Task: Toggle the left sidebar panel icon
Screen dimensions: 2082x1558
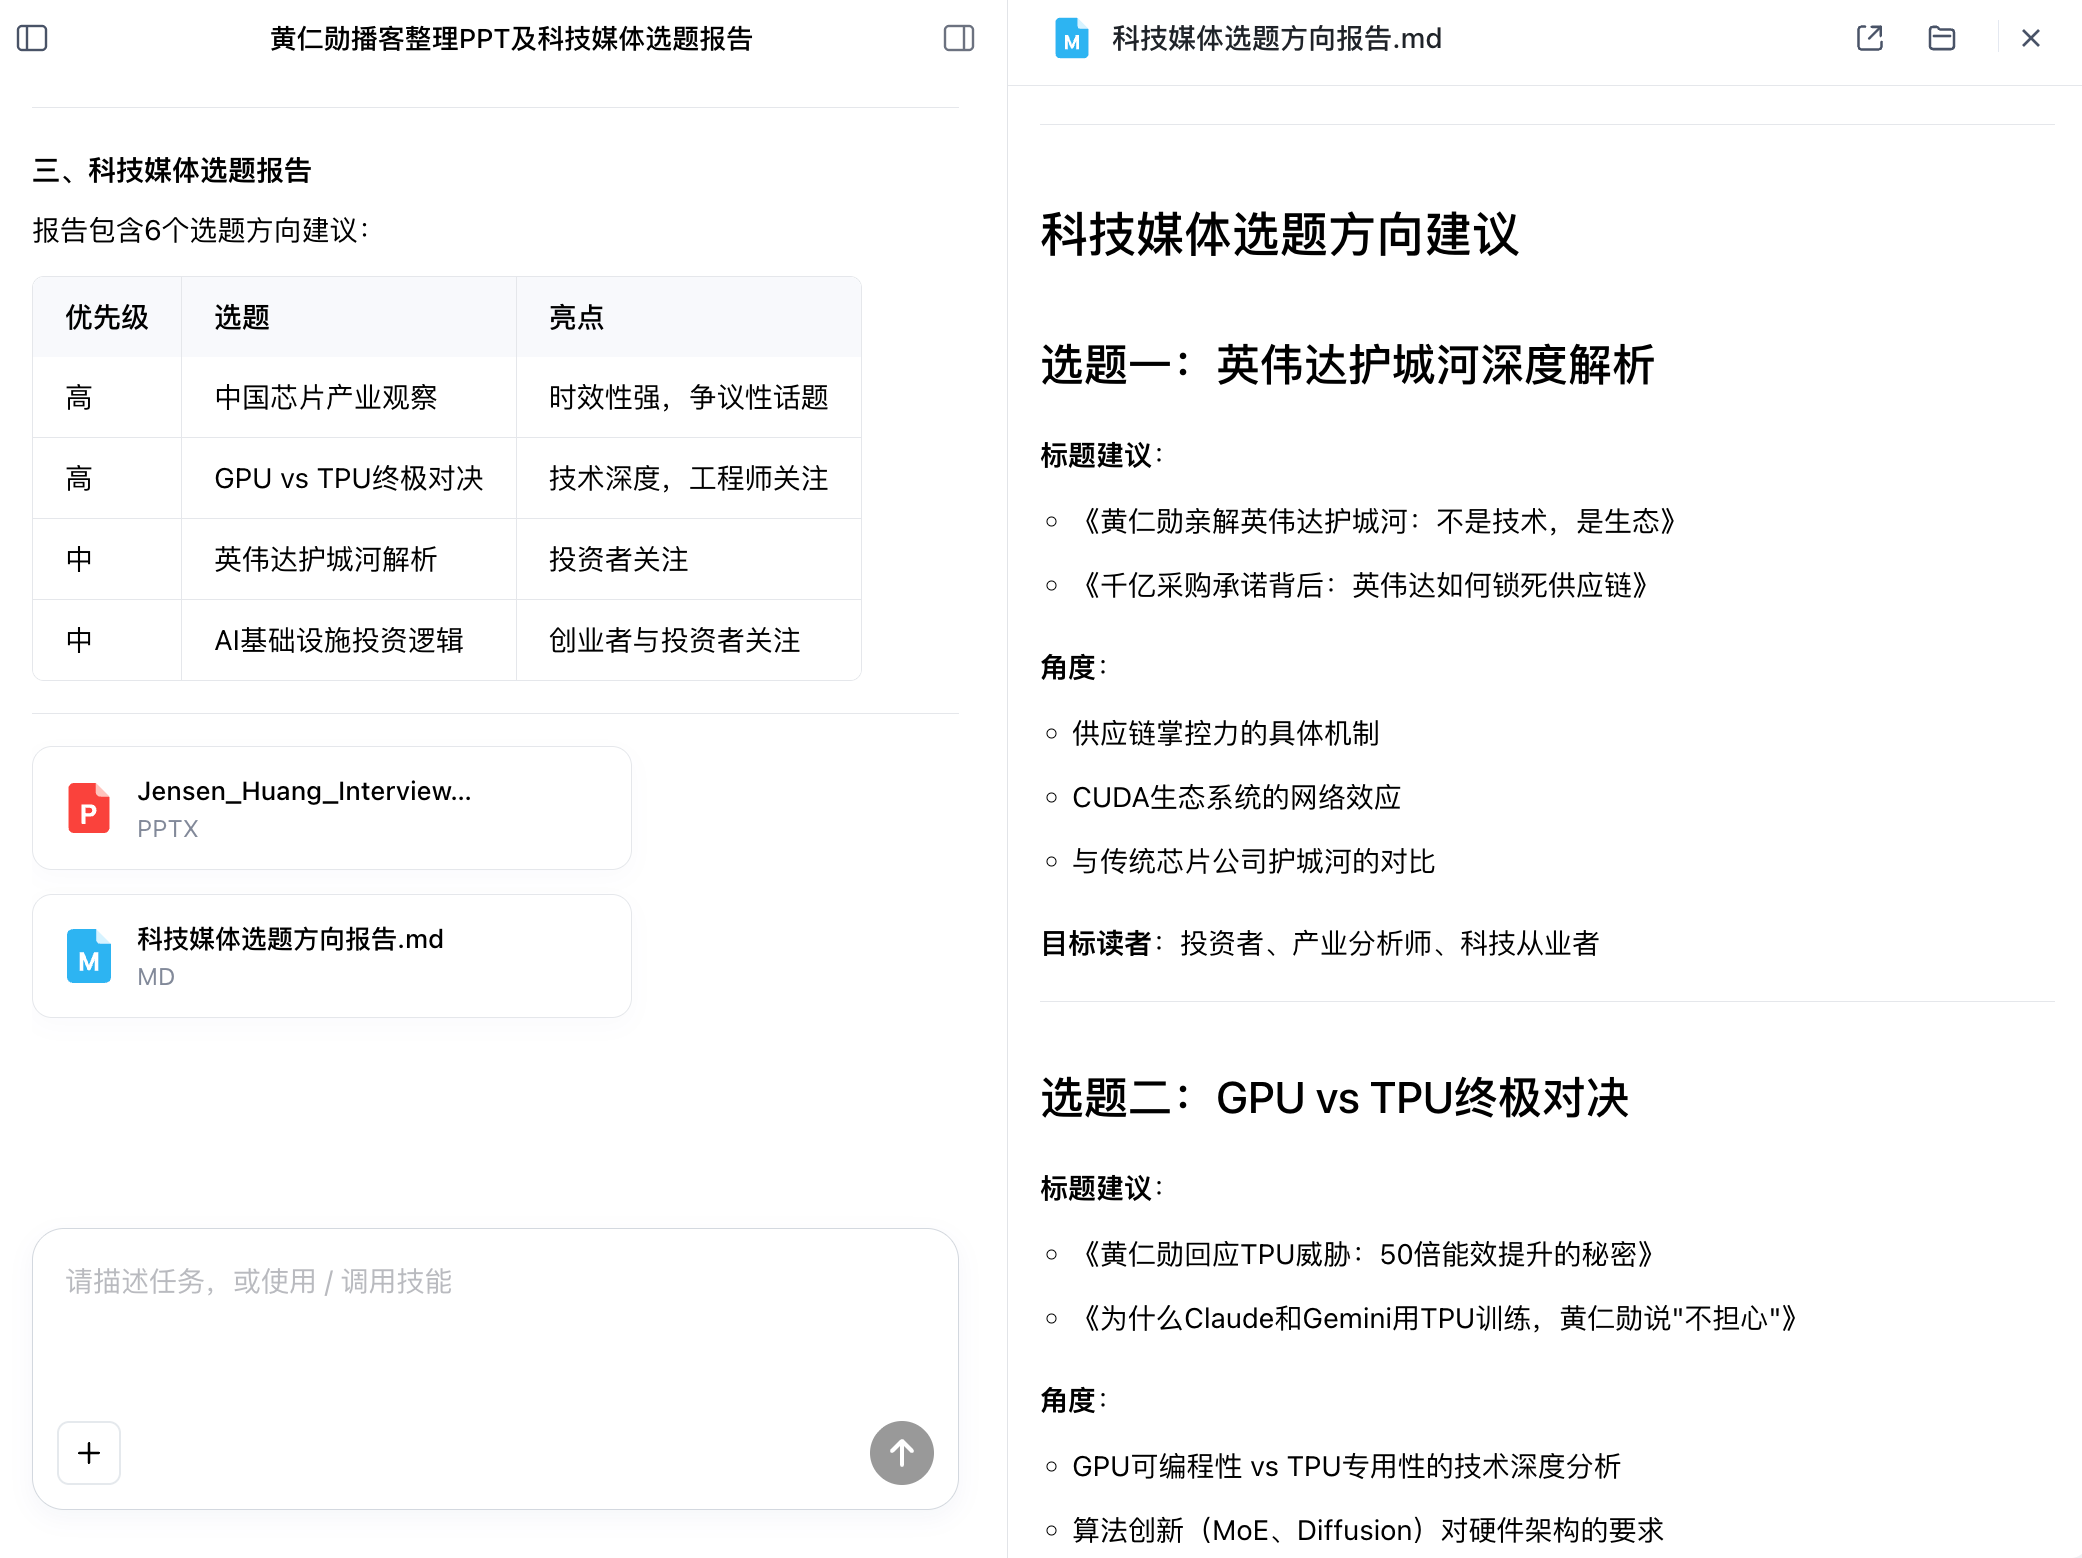Action: pyautogui.click(x=32, y=38)
